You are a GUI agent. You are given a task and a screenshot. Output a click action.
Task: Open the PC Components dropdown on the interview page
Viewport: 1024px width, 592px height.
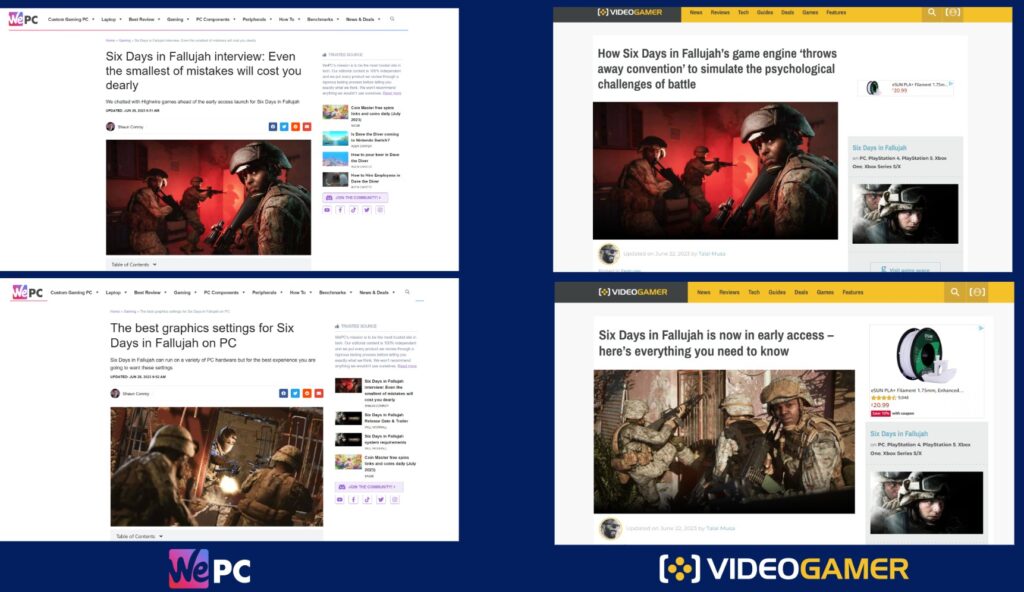point(218,19)
